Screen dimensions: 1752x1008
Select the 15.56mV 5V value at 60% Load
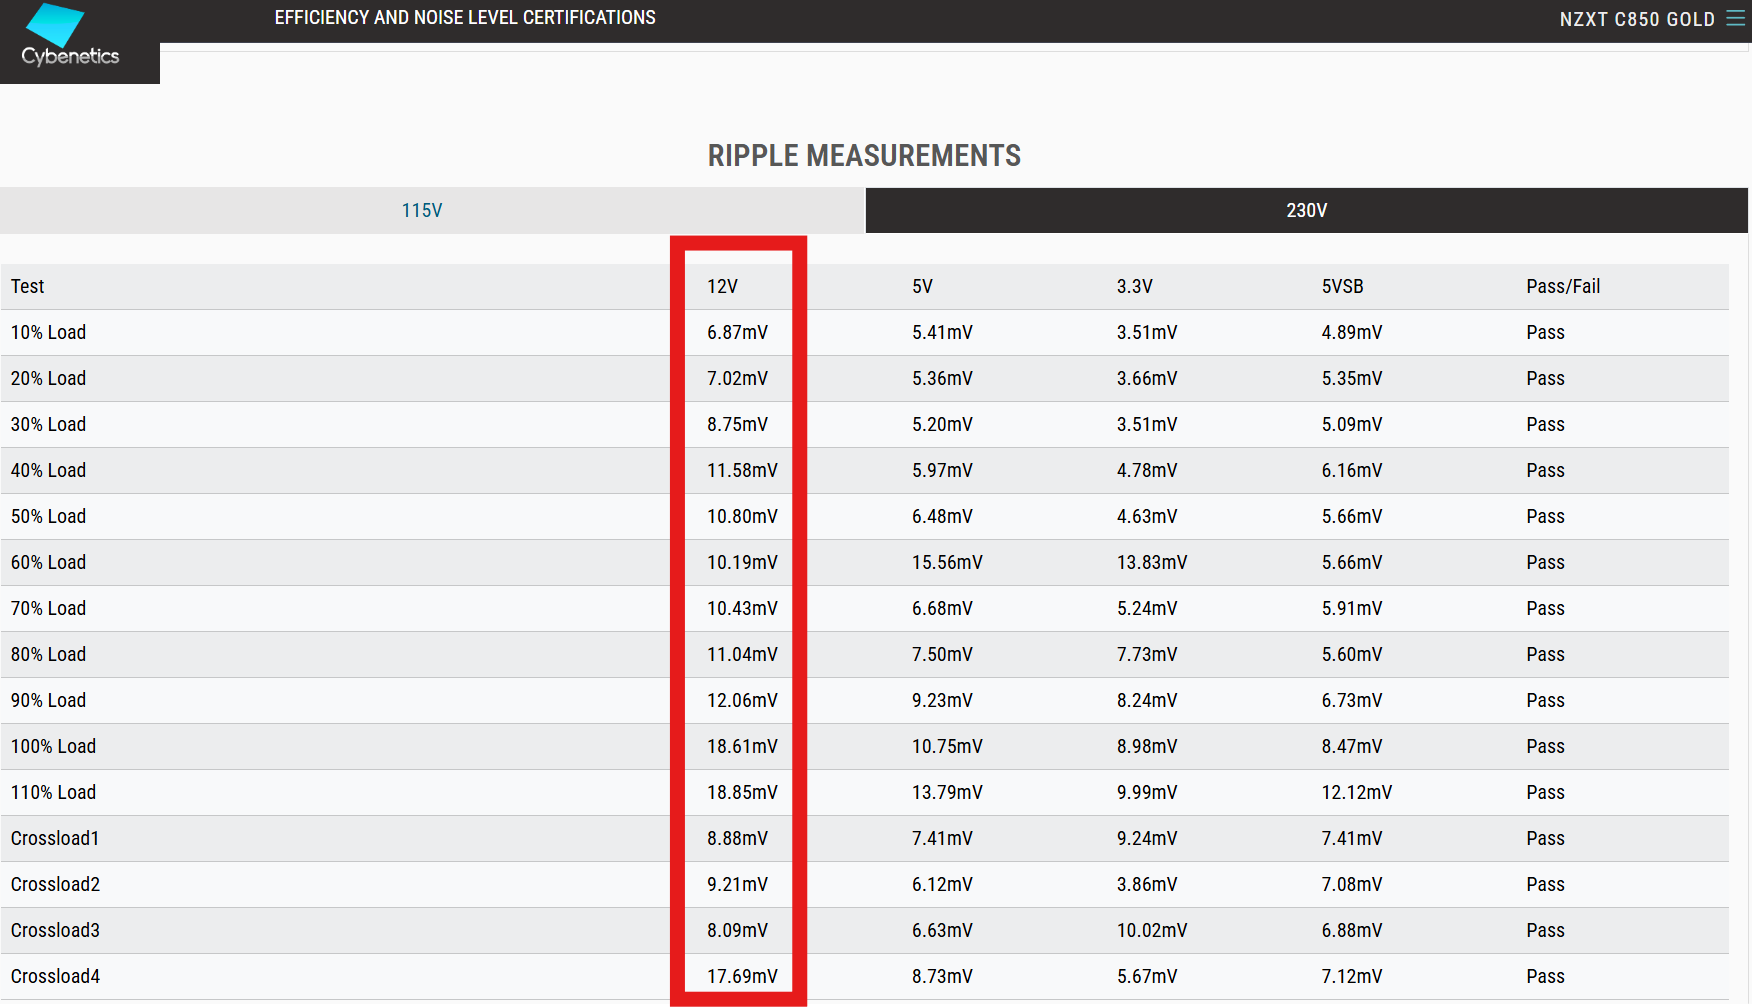coord(947,563)
